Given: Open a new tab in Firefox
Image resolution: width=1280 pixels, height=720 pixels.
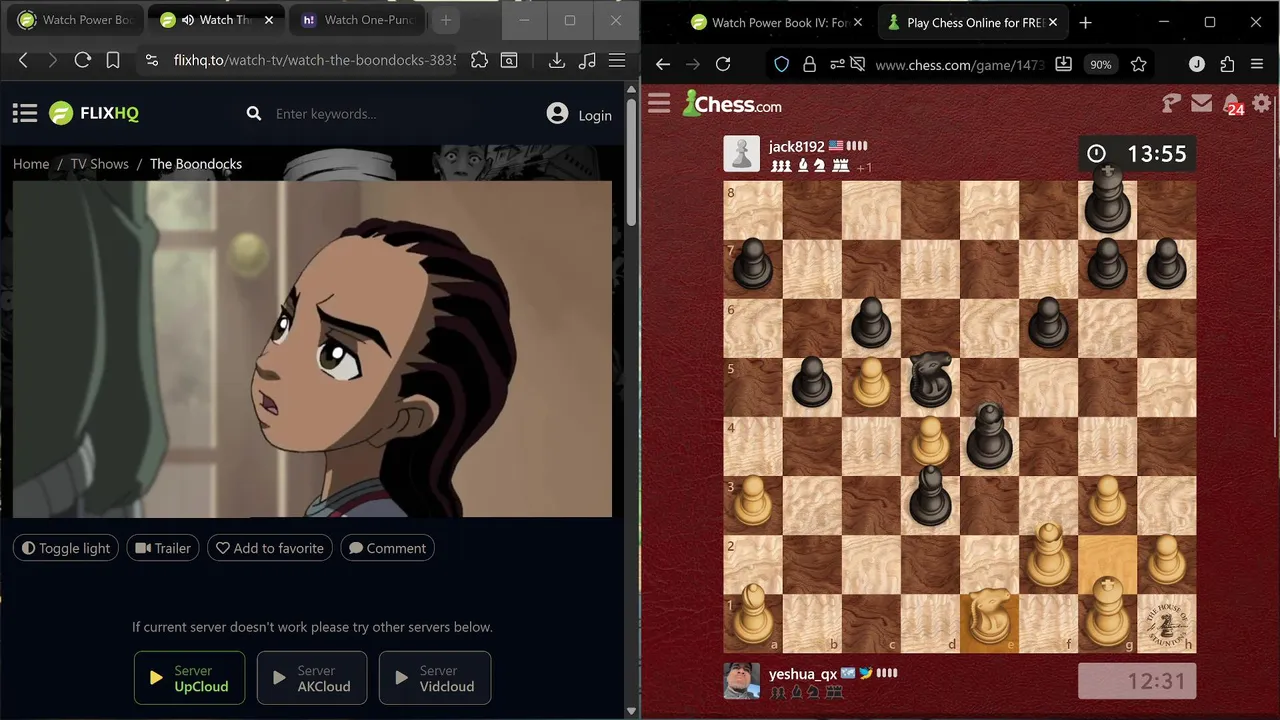Looking at the screenshot, I should (x=1086, y=22).
